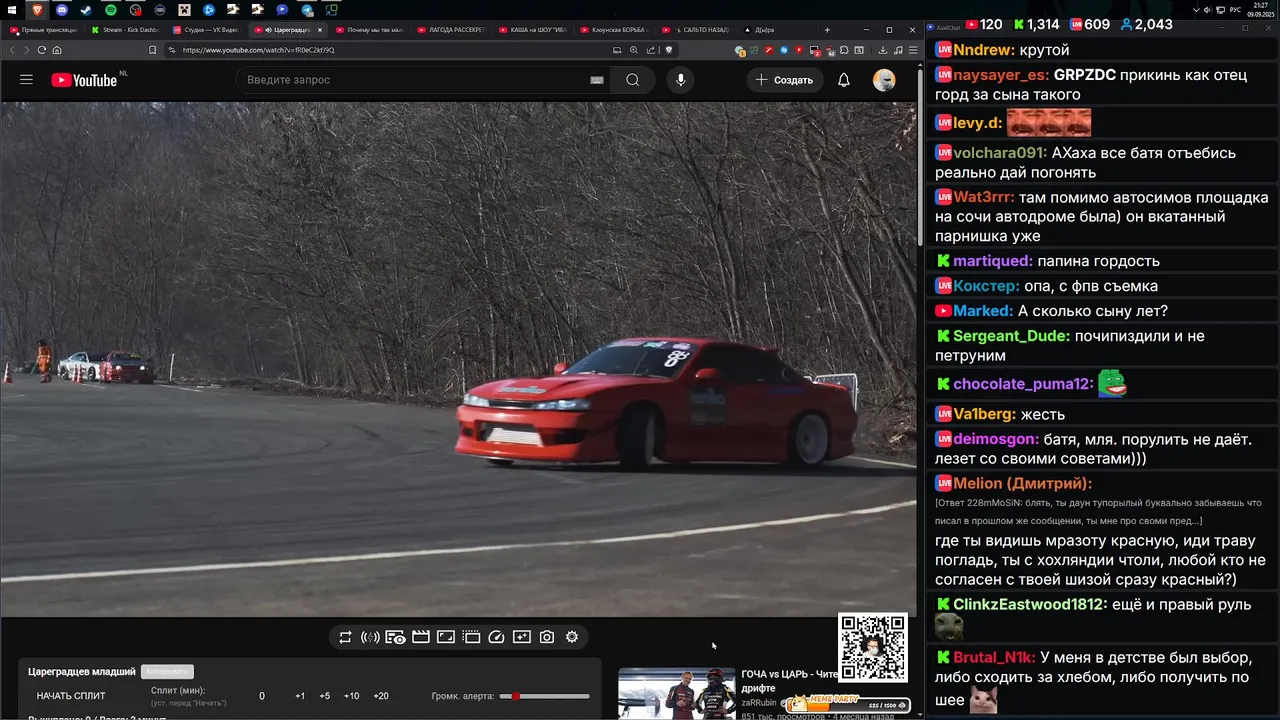The image size is (1280, 720).
Task: Open enhancer settings gear icon
Action: (572, 637)
